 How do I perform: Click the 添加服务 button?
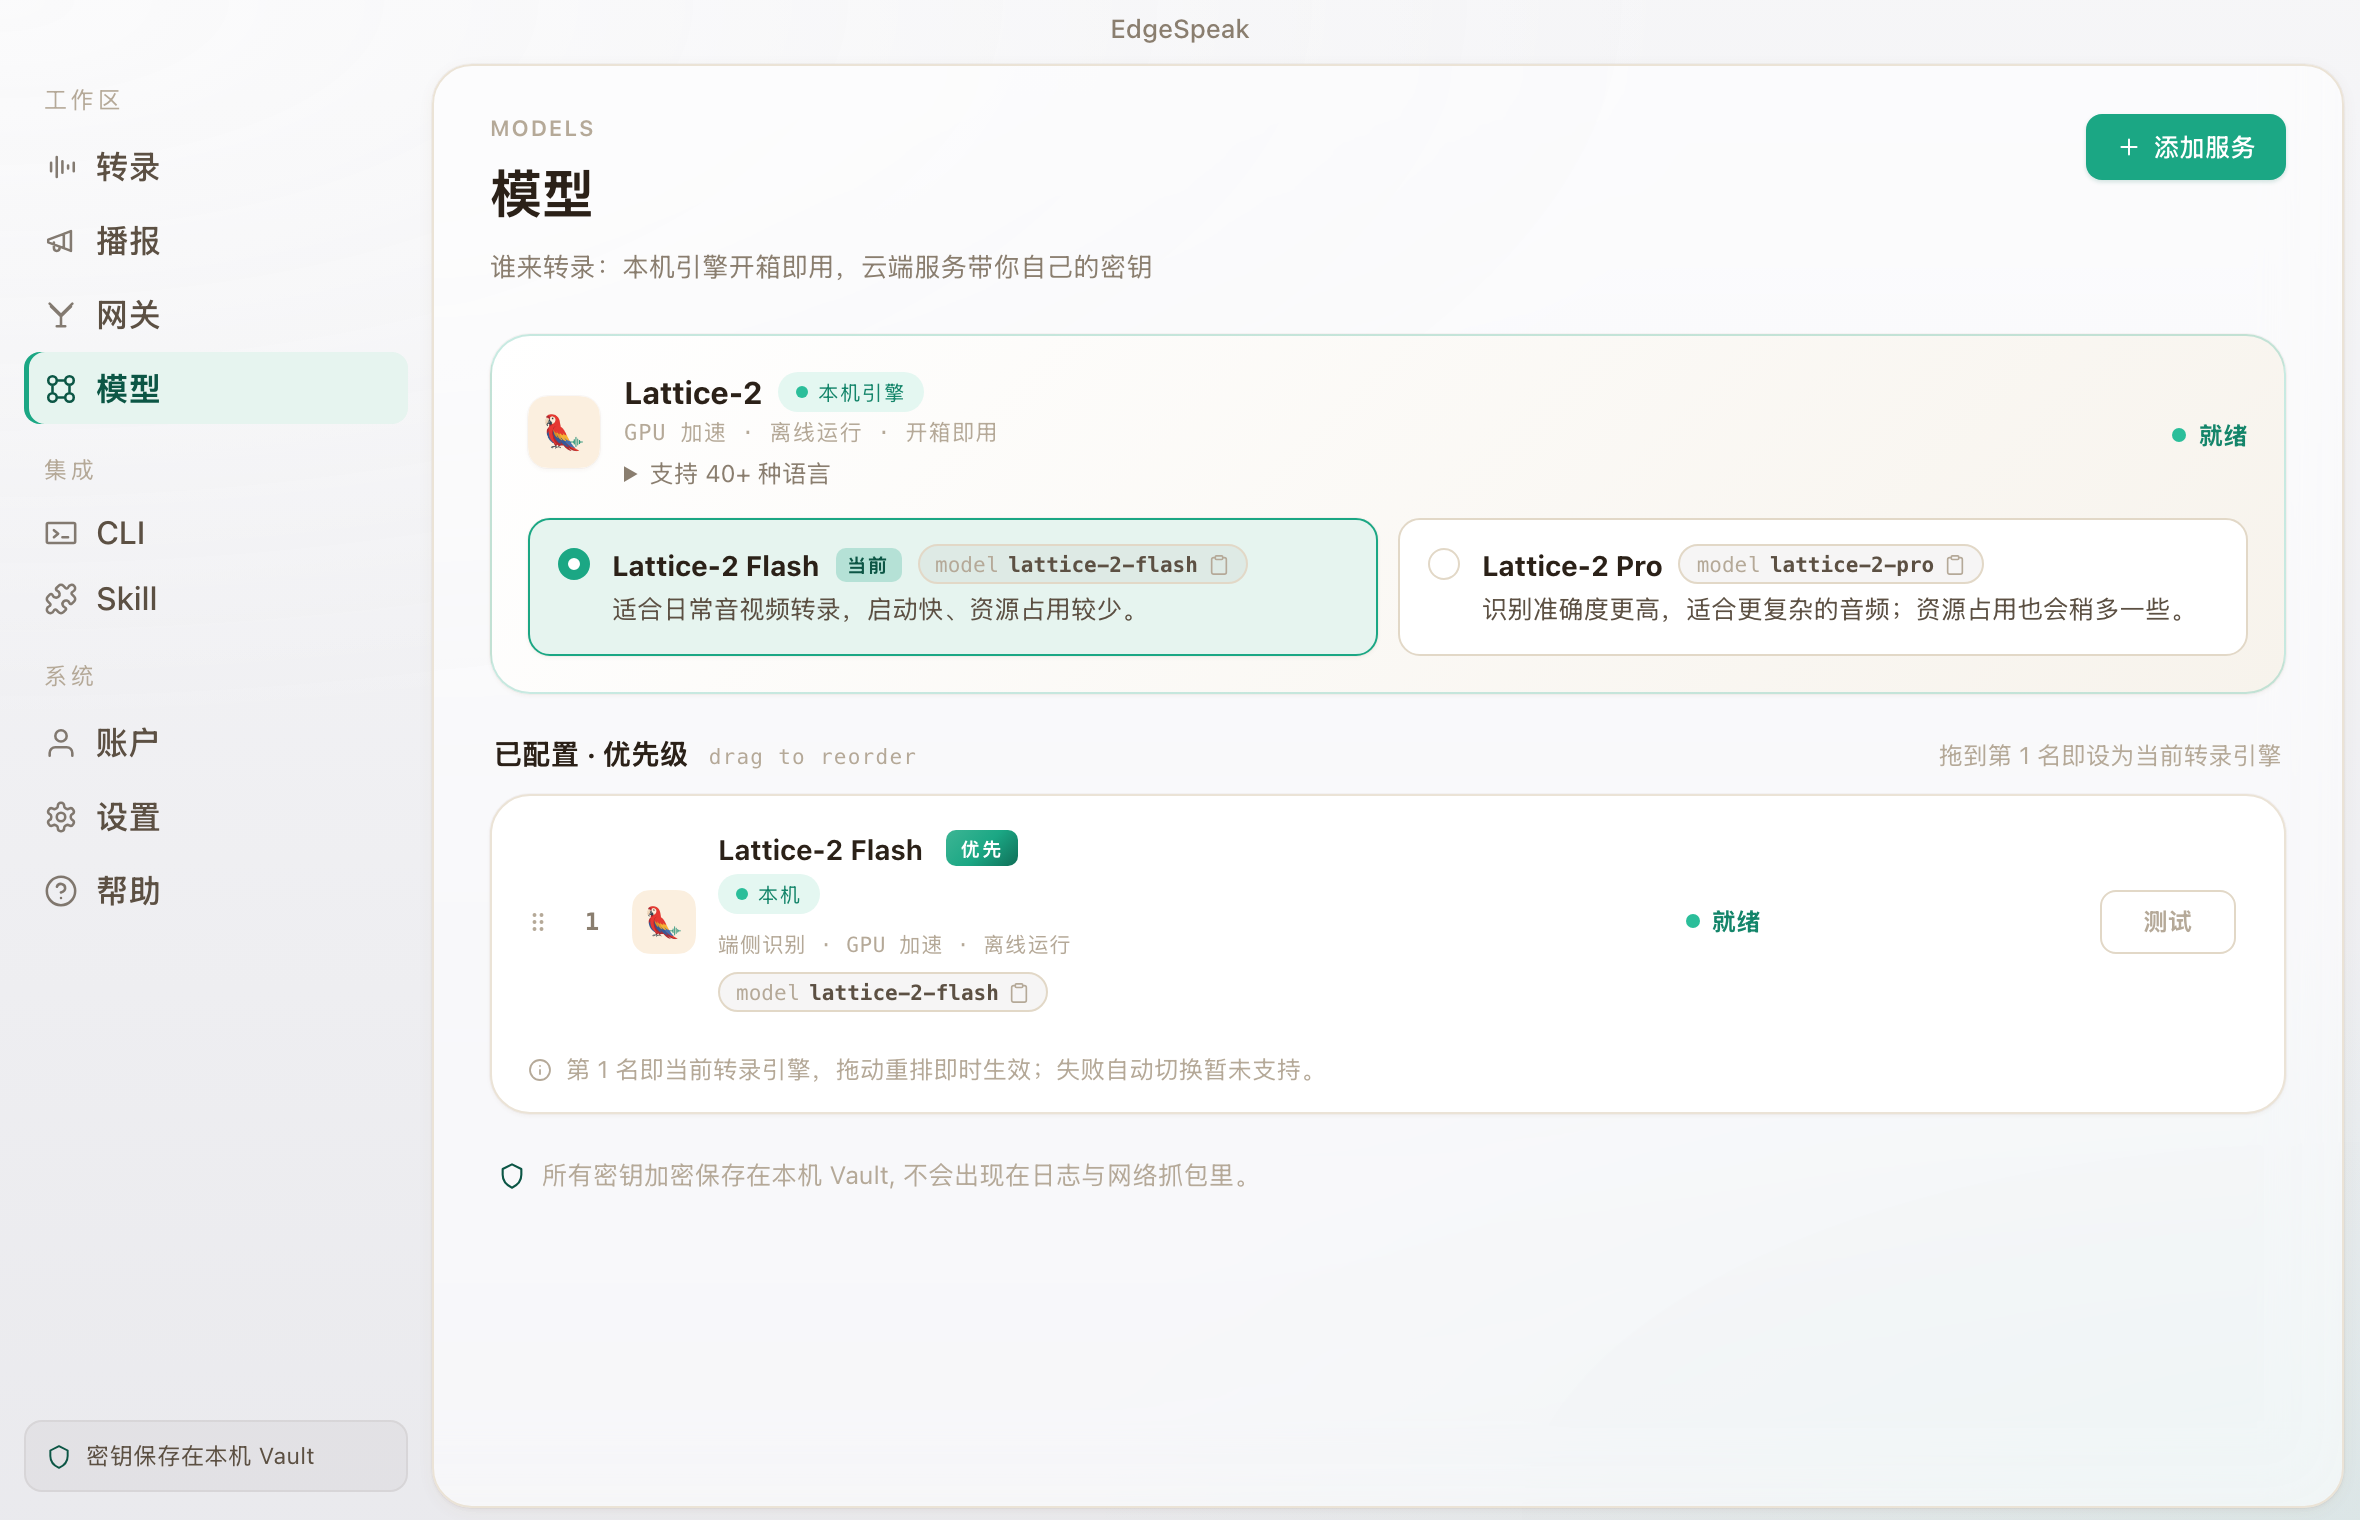tap(2185, 147)
